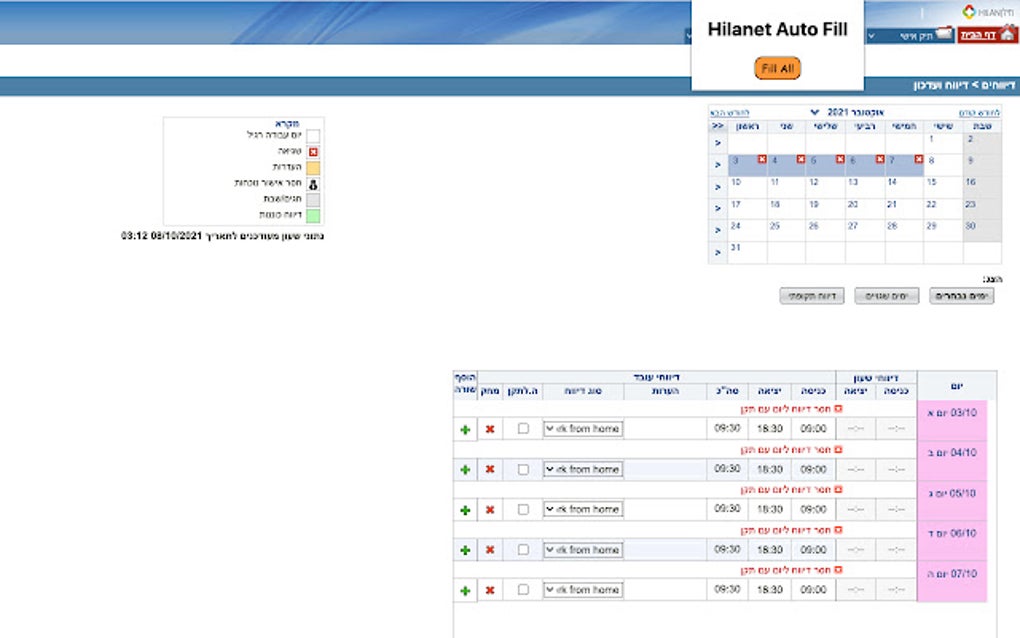Image resolution: width=1020 pixels, height=638 pixels.
Task: Click error message icon above 07/10 row
Action: 838,570
